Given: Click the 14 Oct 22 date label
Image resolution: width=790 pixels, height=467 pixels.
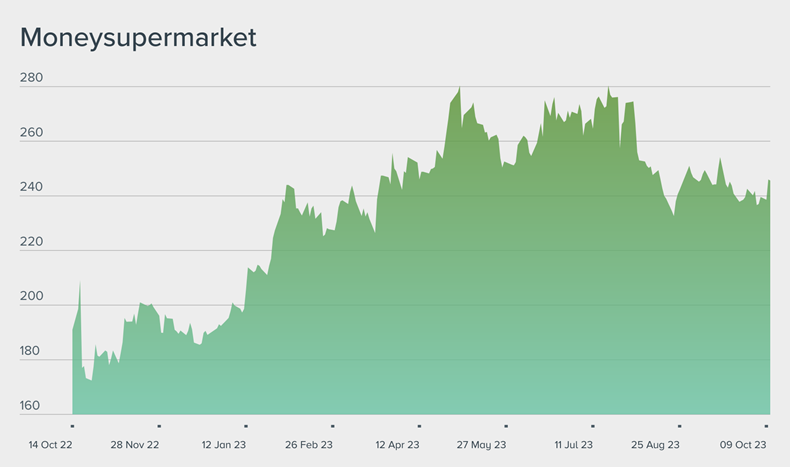Looking at the screenshot, I should [50, 445].
